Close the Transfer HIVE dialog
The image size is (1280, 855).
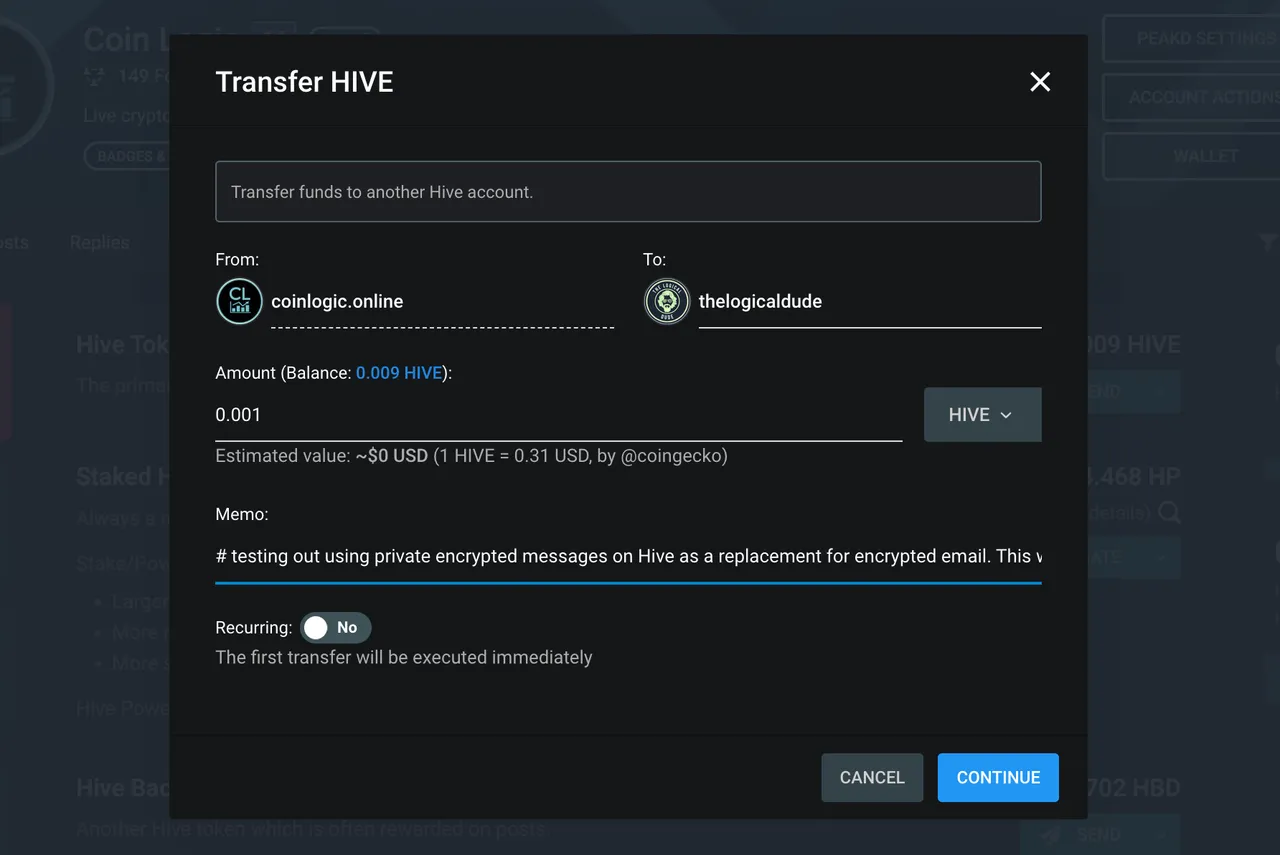pyautogui.click(x=1040, y=82)
